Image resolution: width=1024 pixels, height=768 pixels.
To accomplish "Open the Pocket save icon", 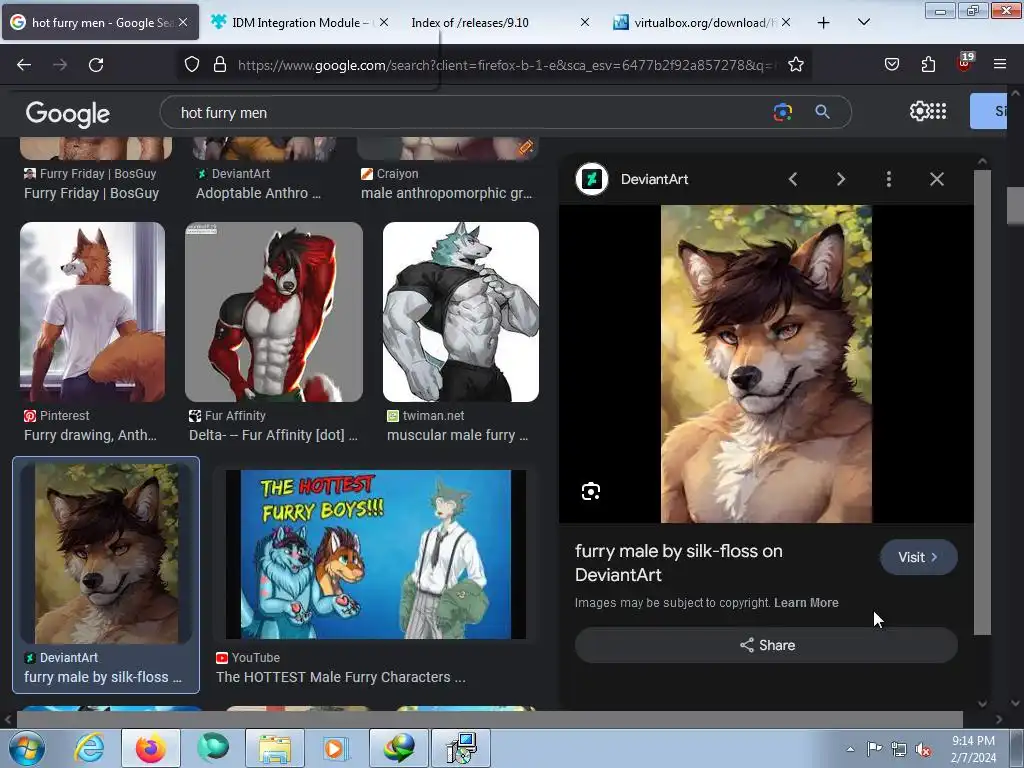I will (x=891, y=64).
